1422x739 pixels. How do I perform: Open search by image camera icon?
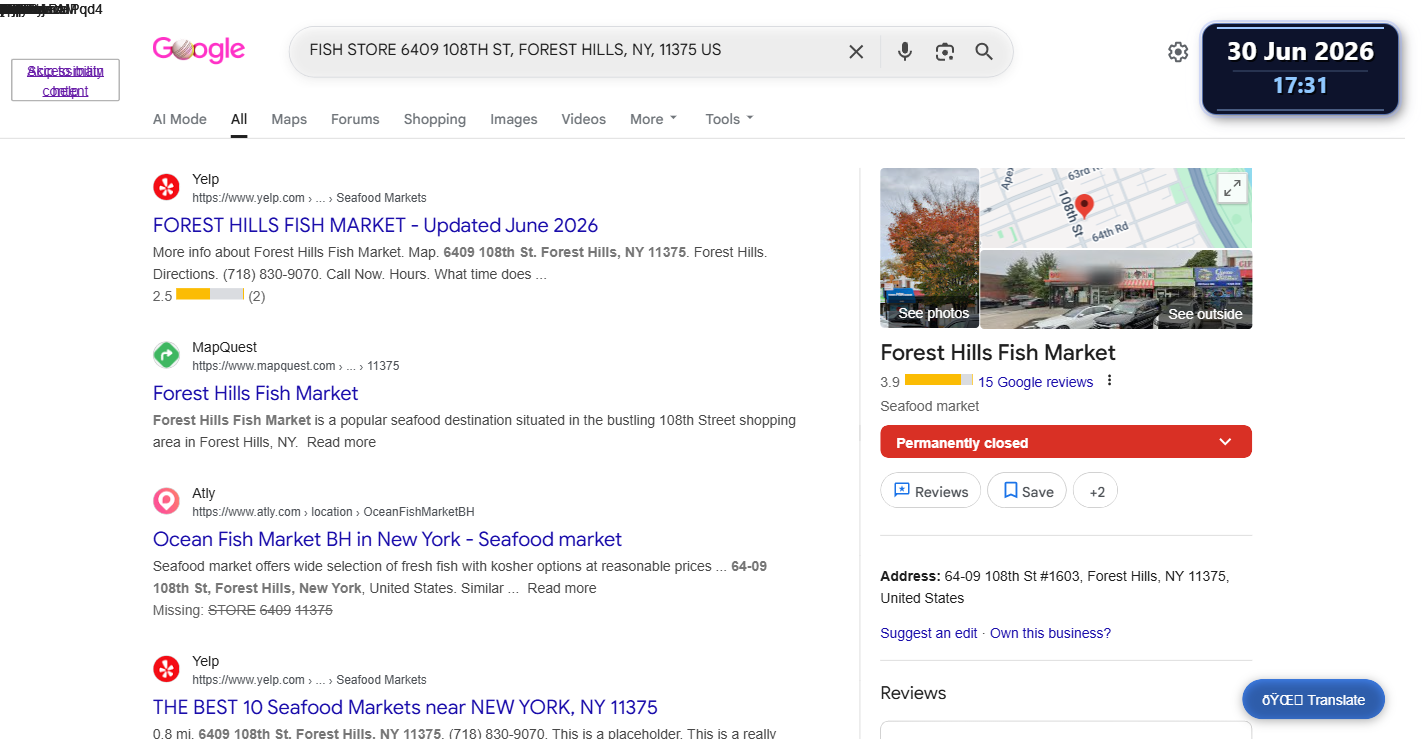point(945,52)
